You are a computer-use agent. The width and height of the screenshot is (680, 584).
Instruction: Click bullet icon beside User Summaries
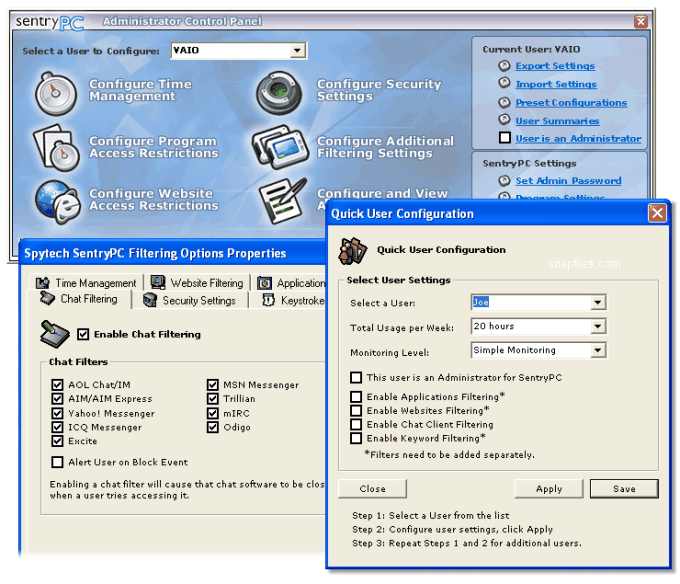(504, 119)
